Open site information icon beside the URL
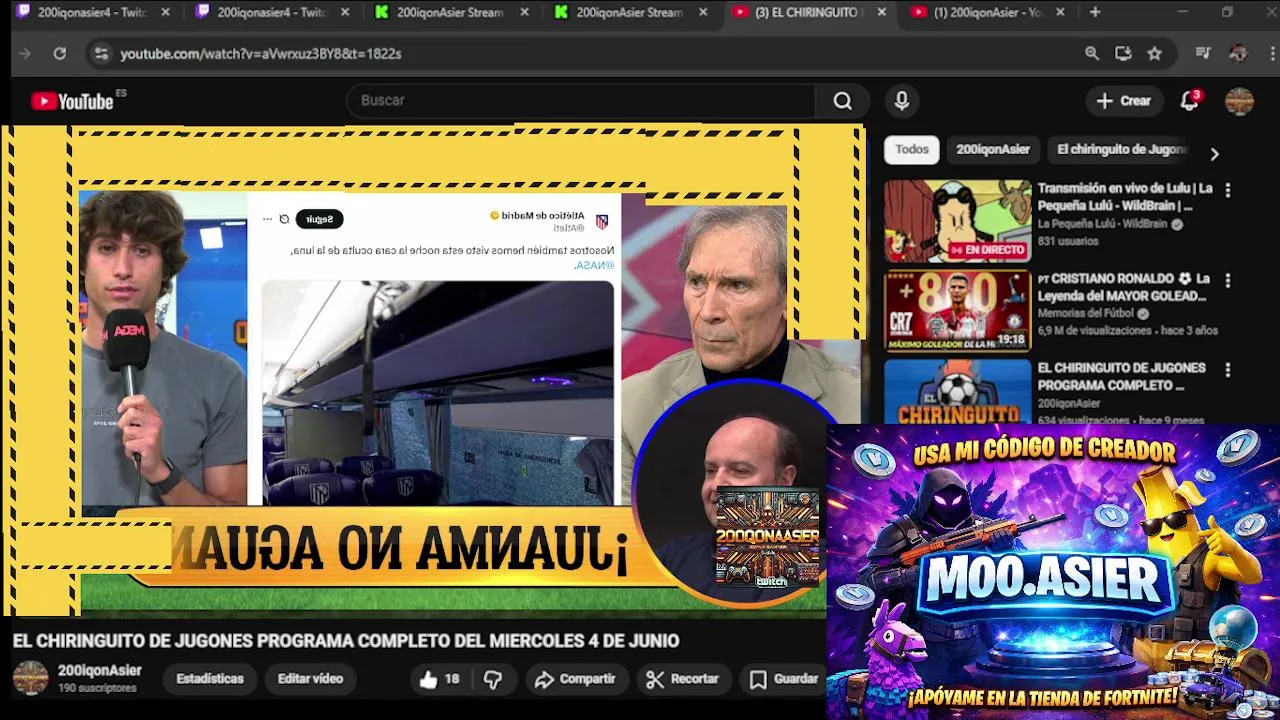Image resolution: width=1280 pixels, height=720 pixels. 100,54
